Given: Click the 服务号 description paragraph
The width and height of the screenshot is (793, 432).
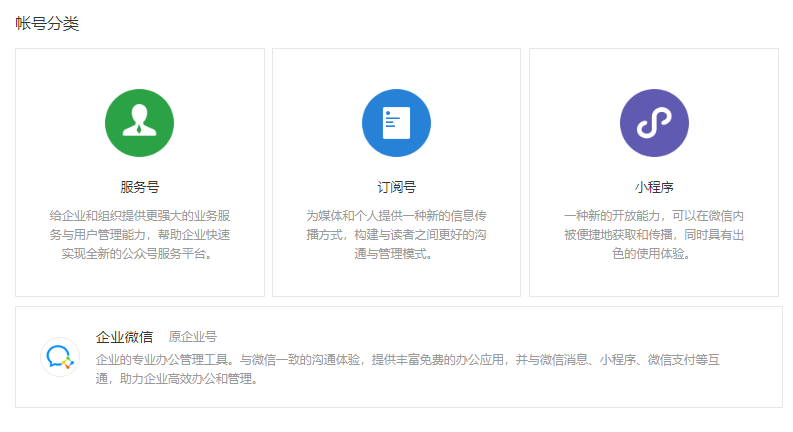Looking at the screenshot, I should pyautogui.click(x=139, y=234).
